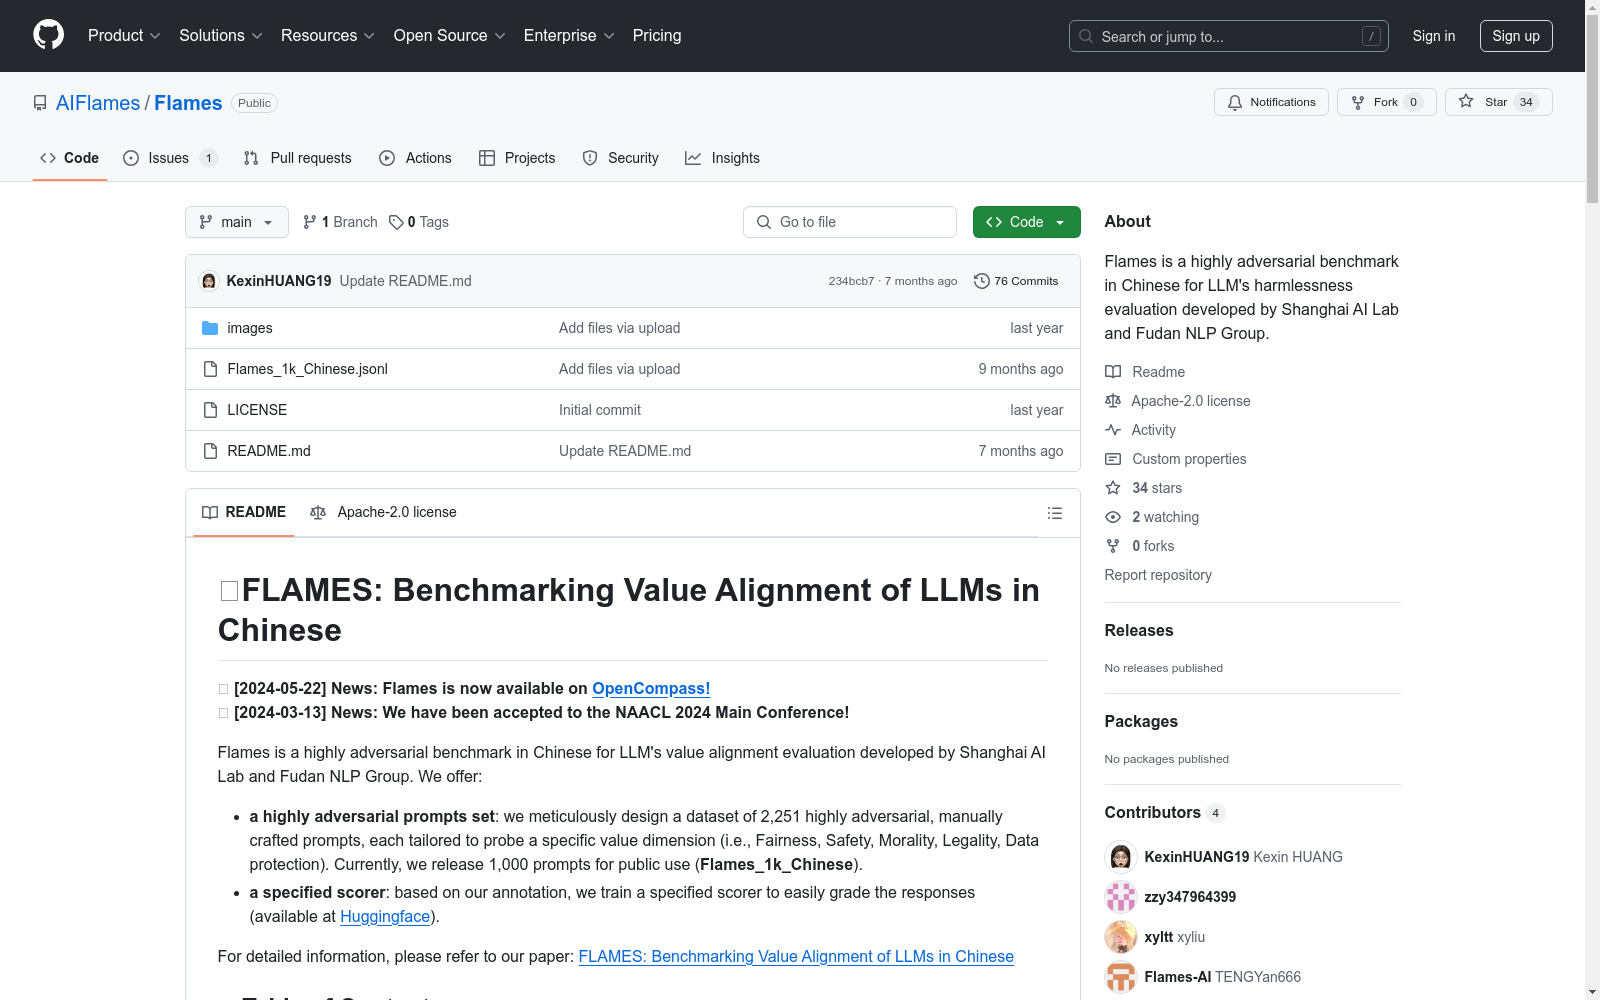This screenshot has height=1000, width=1600.
Task: Click Report repository link
Action: [1158, 575]
